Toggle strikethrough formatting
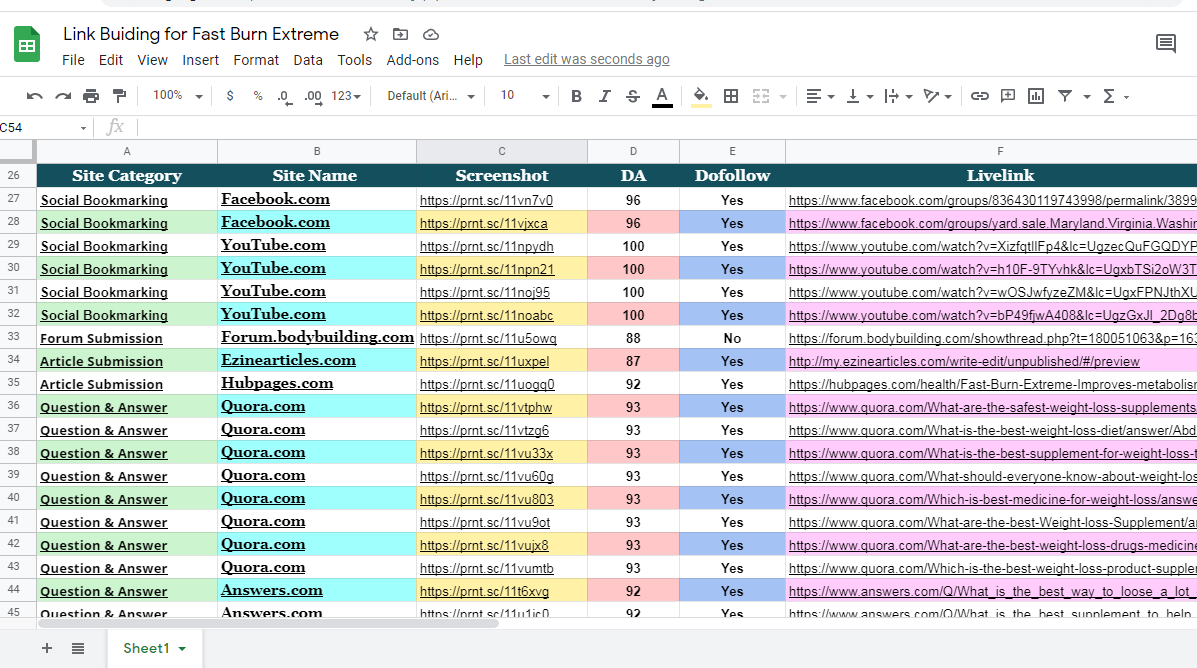The image size is (1197, 668). click(633, 96)
